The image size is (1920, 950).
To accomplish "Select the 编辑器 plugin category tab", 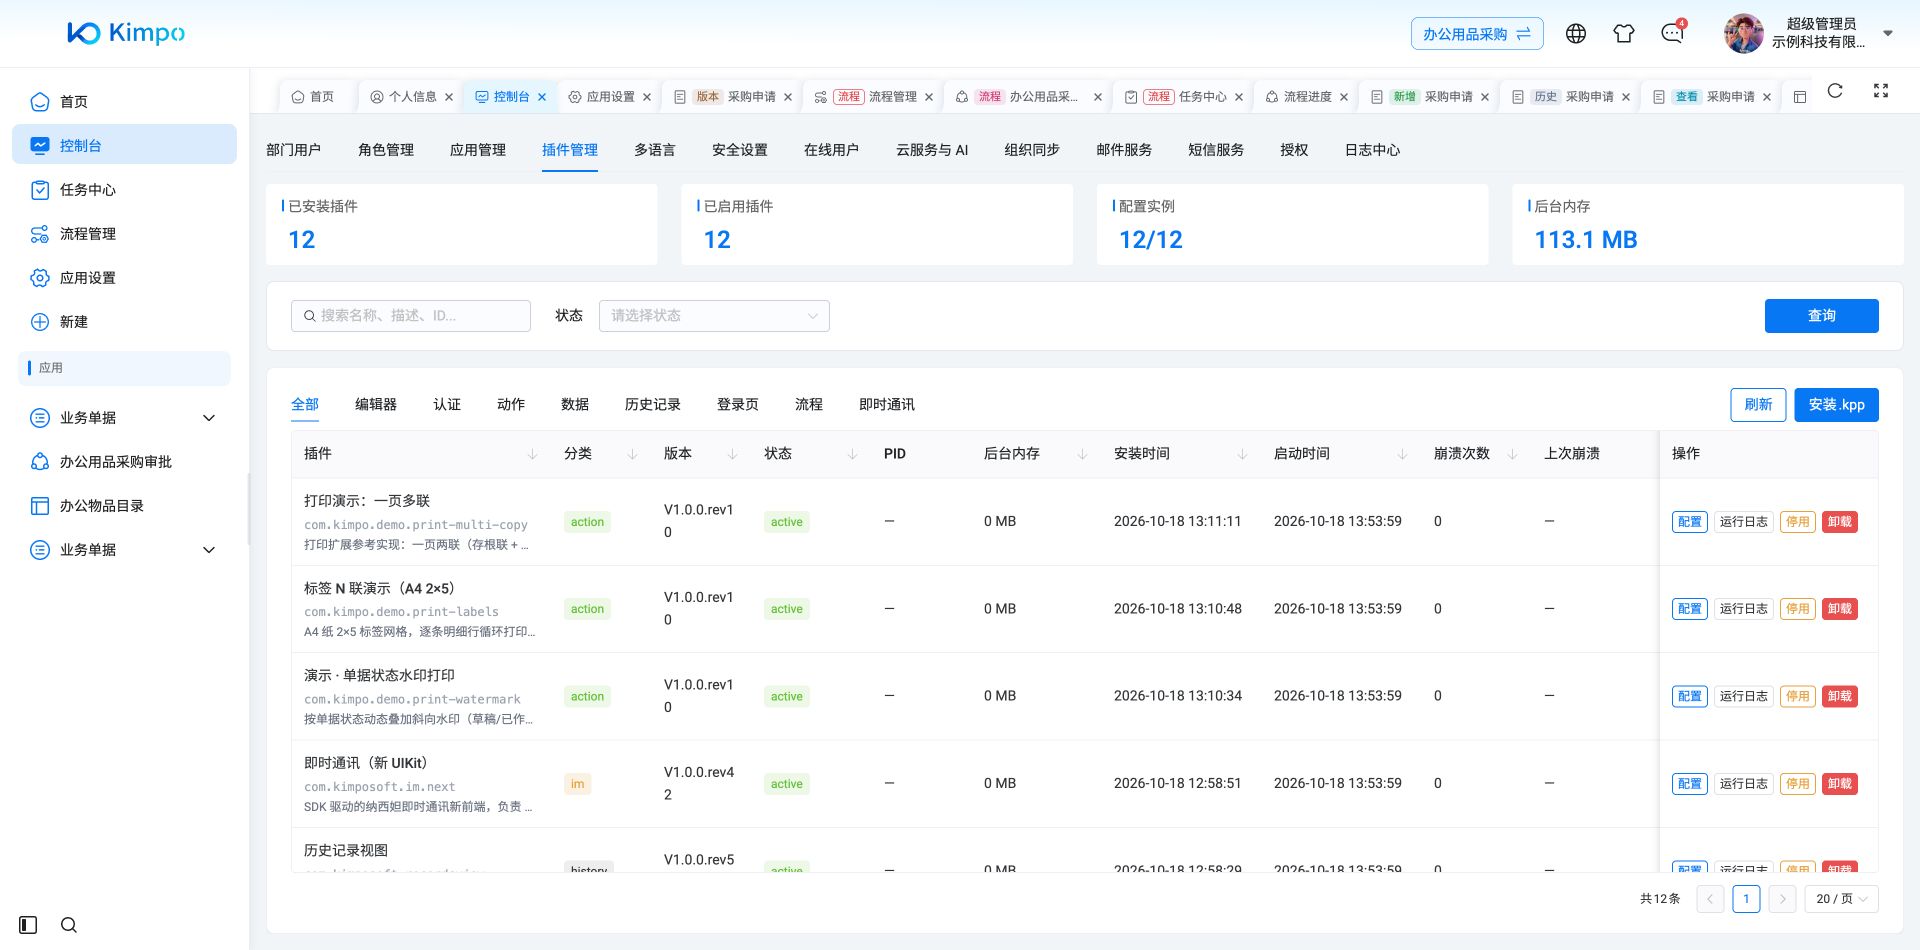I will [376, 405].
